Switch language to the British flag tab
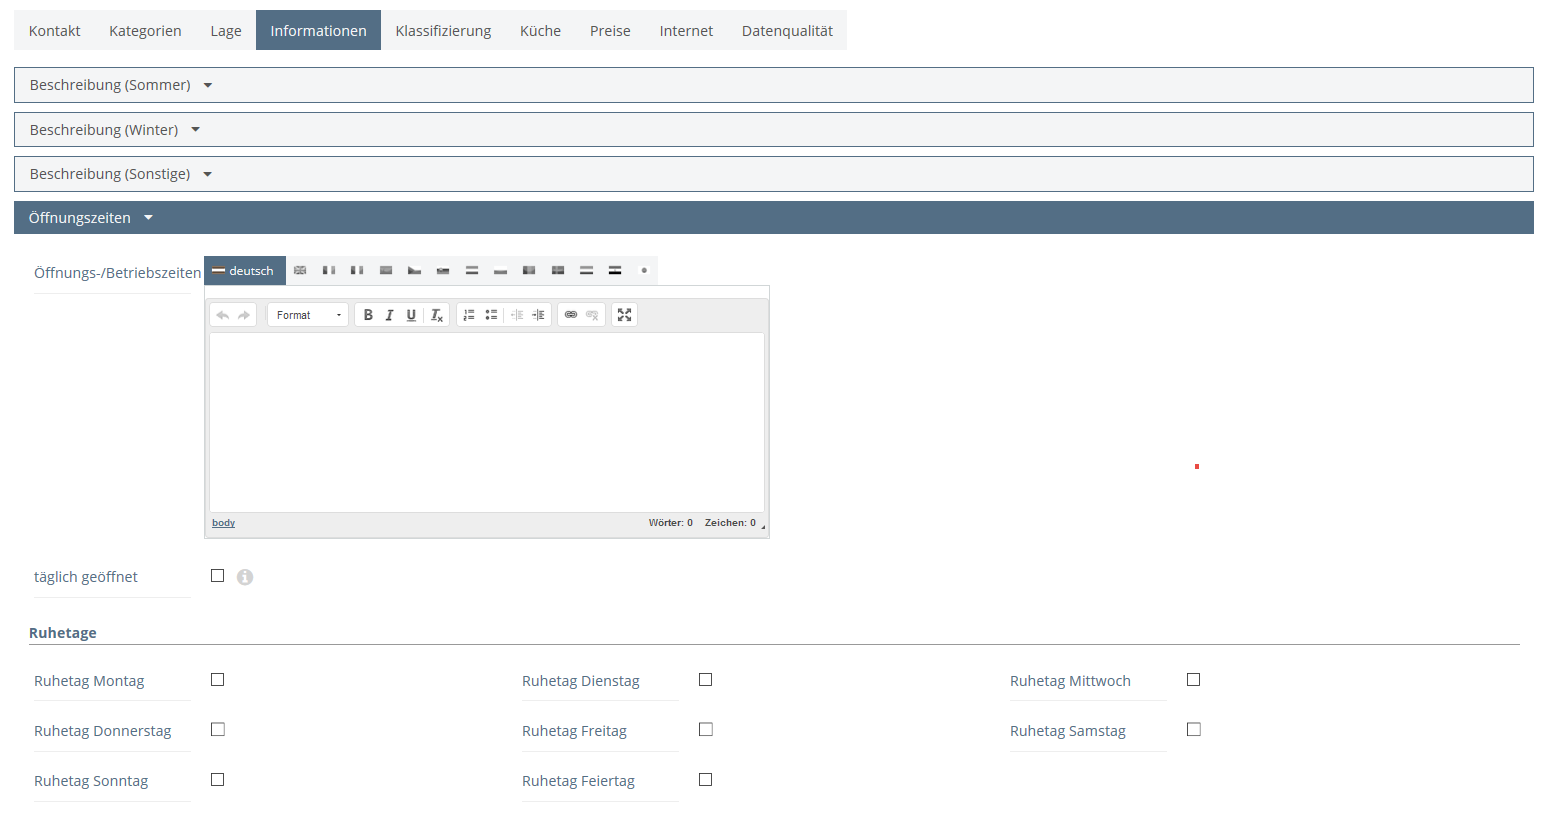This screenshot has height=822, width=1553. (x=300, y=270)
